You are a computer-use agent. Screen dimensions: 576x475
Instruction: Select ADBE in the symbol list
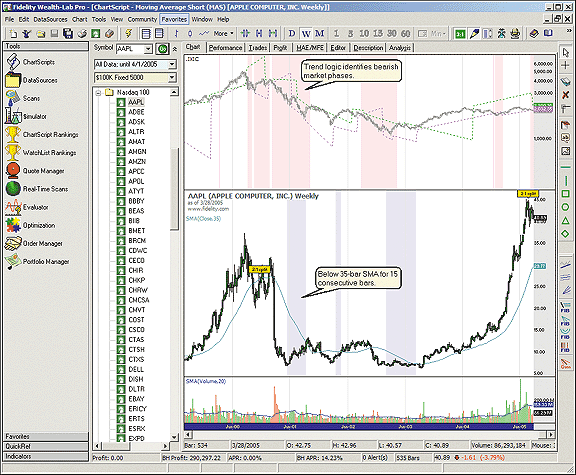pyautogui.click(x=136, y=112)
